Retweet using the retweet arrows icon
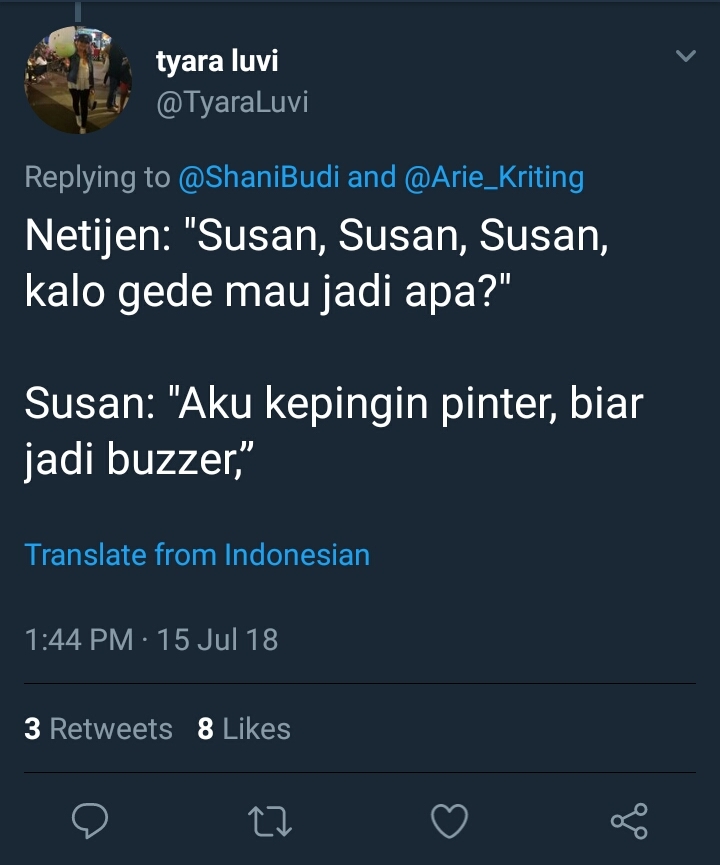This screenshot has height=865, width=720. coord(270,822)
